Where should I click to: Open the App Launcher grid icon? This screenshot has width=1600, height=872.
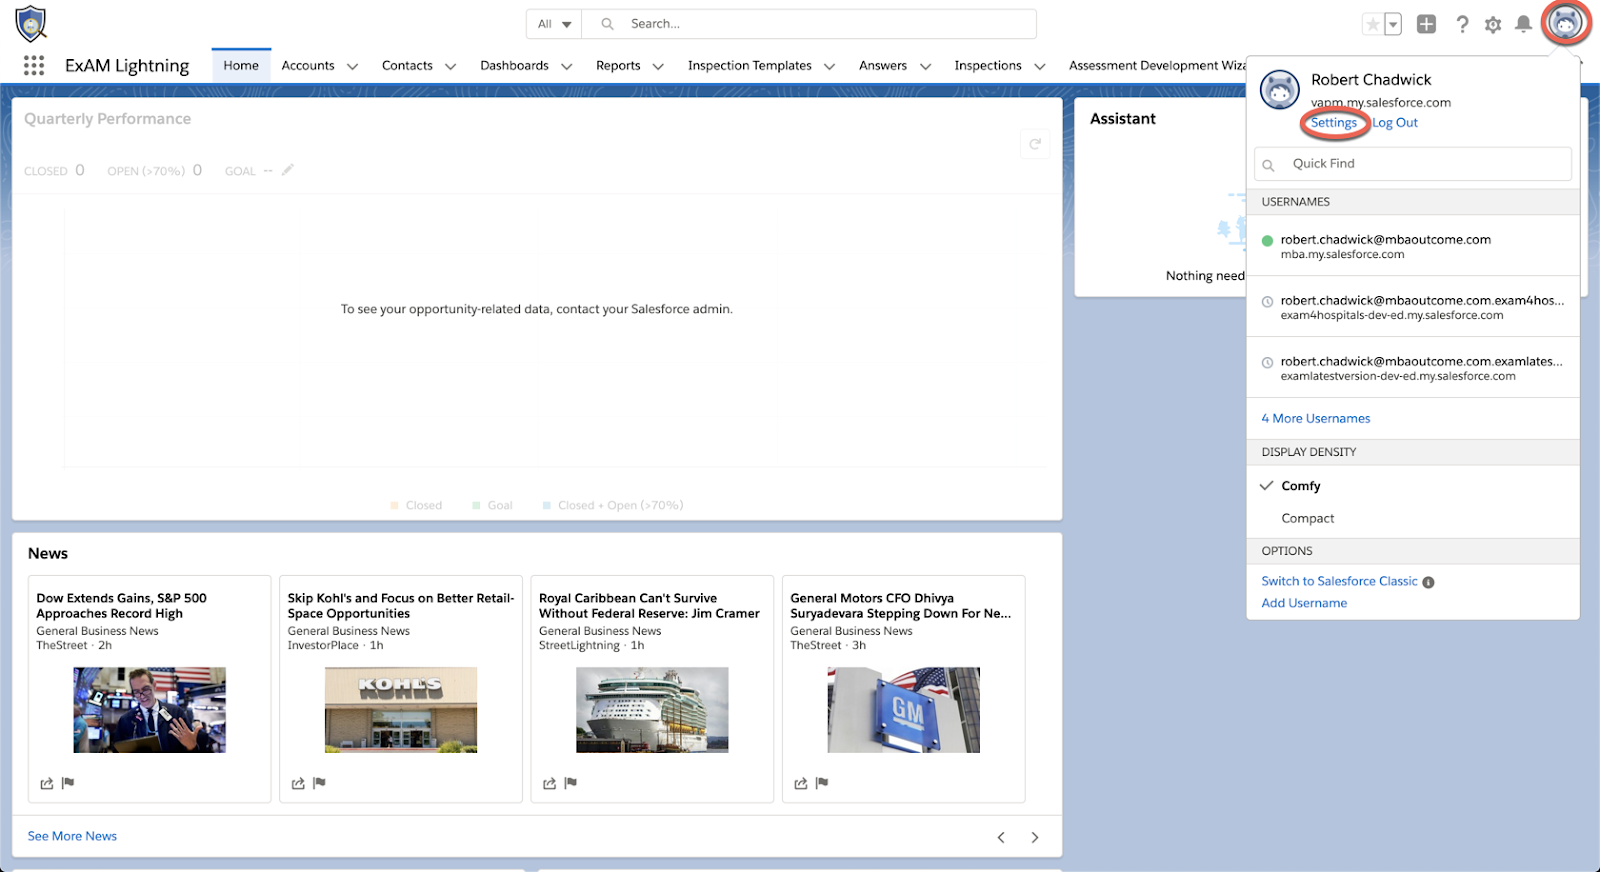[34, 65]
